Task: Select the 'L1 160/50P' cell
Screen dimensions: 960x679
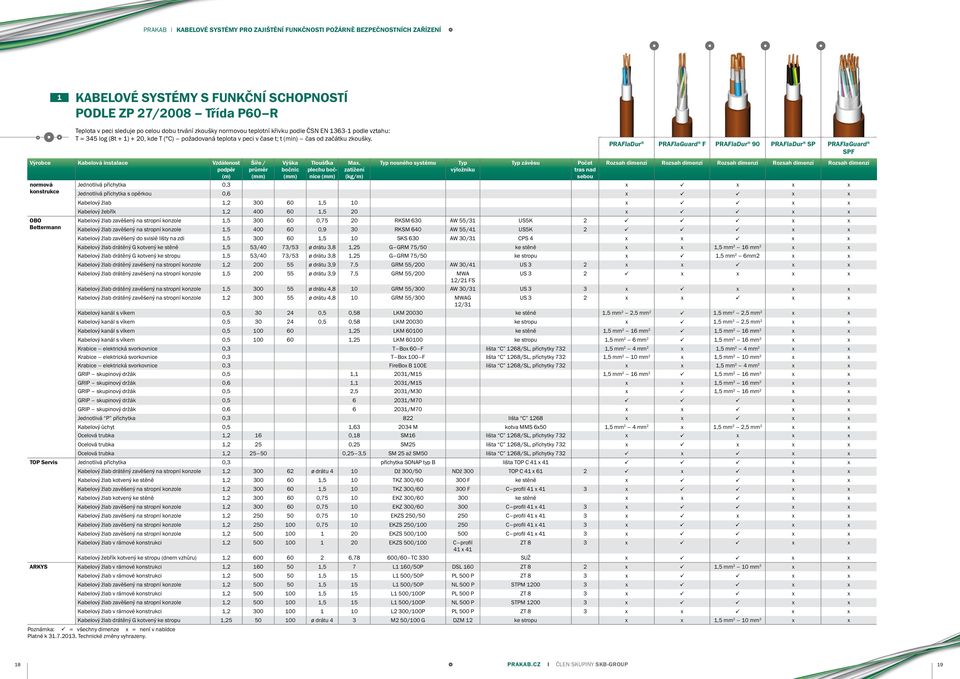Action: pyautogui.click(x=408, y=567)
